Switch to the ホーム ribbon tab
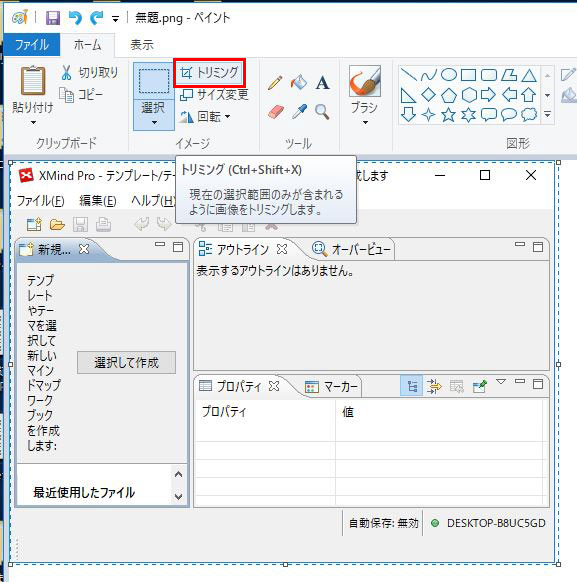Viewport: 577px width, 582px height. tap(88, 45)
